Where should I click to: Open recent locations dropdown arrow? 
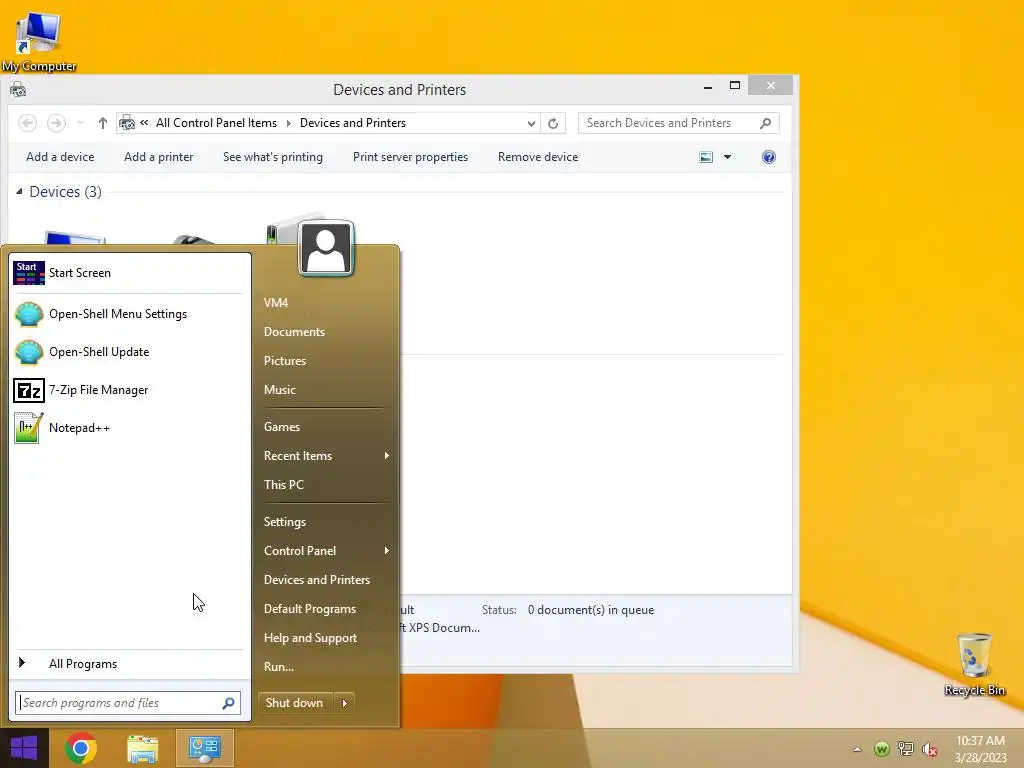[80, 123]
